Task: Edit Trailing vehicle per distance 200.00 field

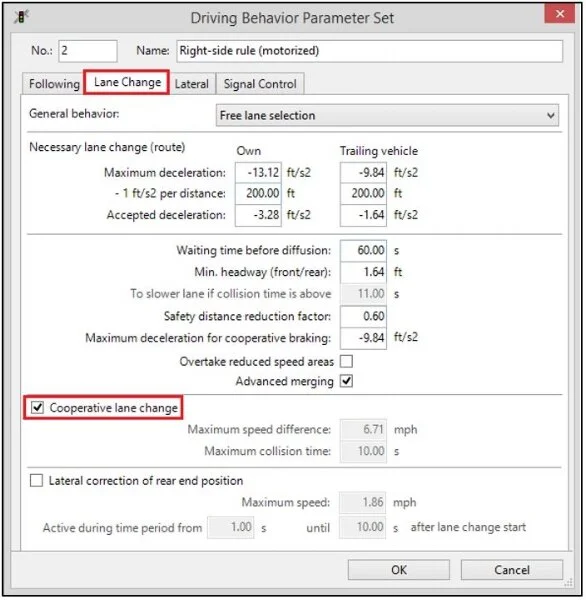Action: pos(363,193)
